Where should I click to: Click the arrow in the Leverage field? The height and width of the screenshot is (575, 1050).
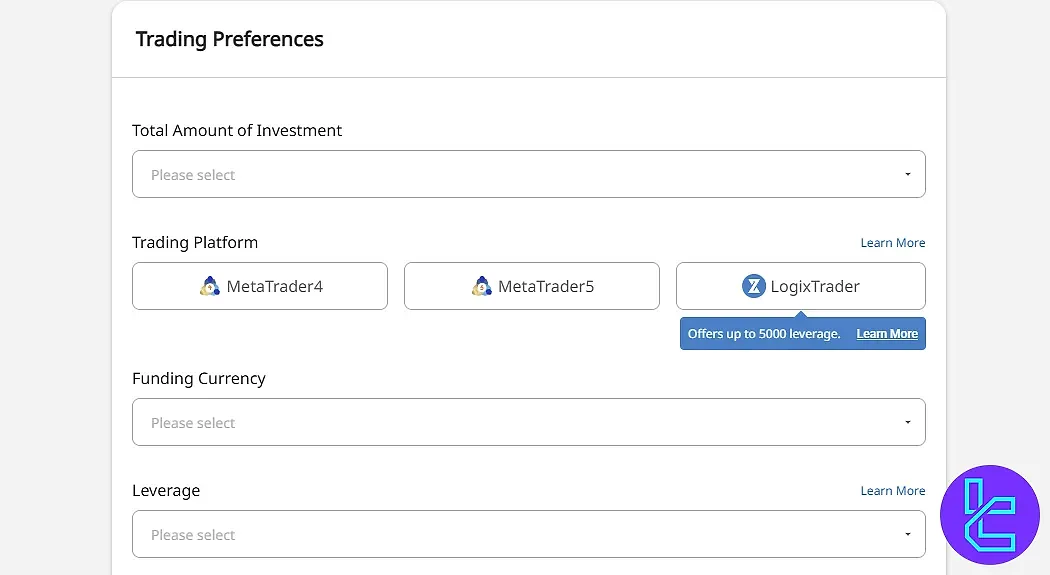tap(907, 534)
